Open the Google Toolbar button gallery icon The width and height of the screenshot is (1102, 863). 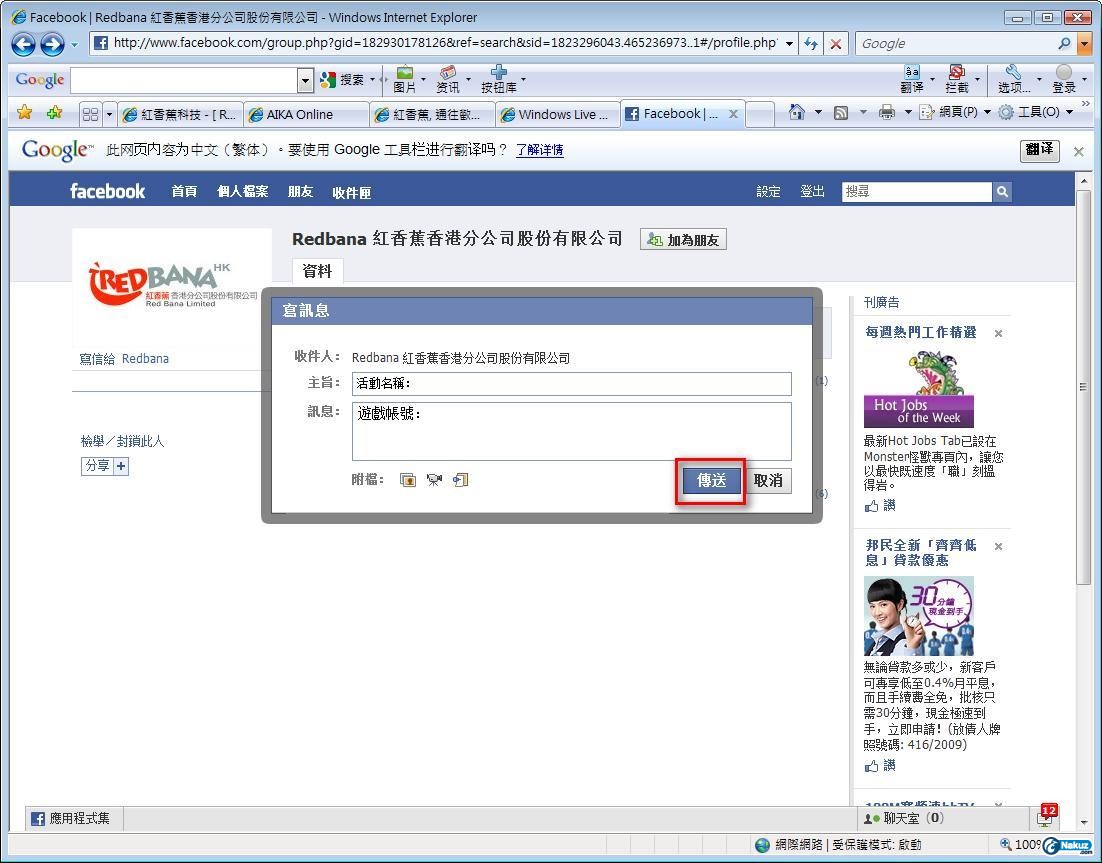coord(498,79)
